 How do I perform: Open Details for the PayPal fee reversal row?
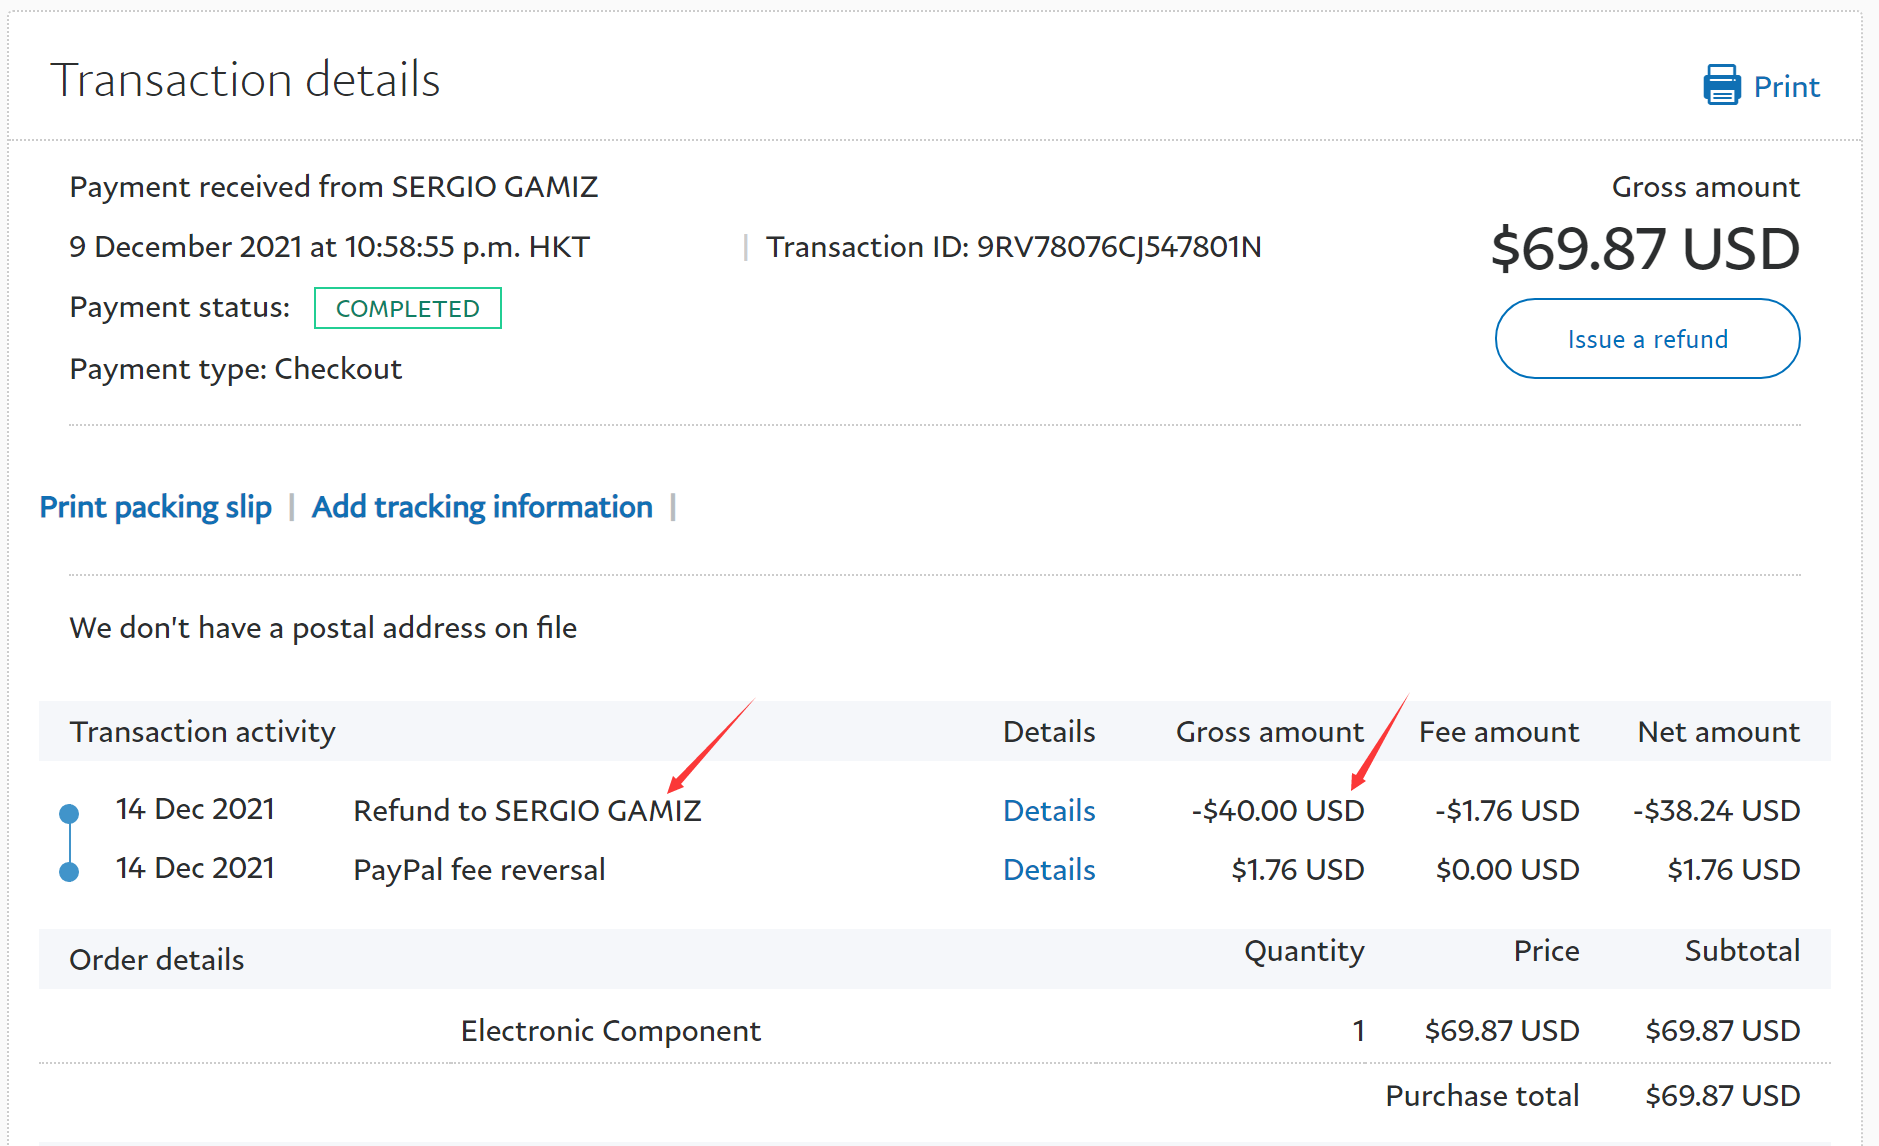1048,869
